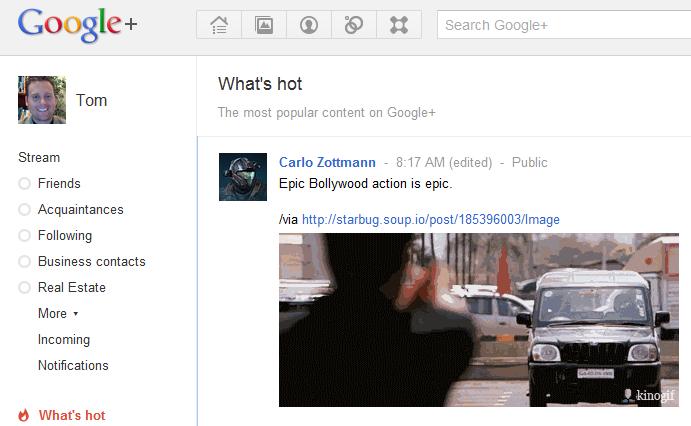Focus the Search Google+ field
The width and height of the screenshot is (691, 426).
564,25
